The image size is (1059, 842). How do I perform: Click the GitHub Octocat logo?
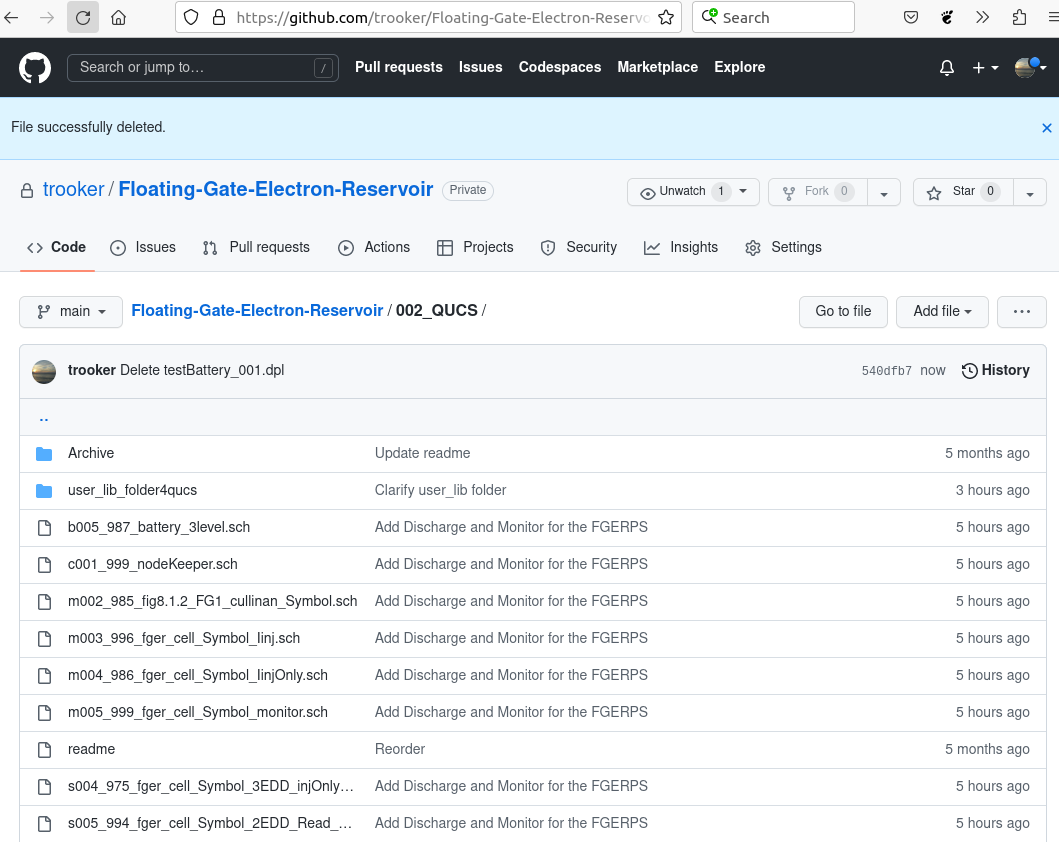(x=34, y=68)
